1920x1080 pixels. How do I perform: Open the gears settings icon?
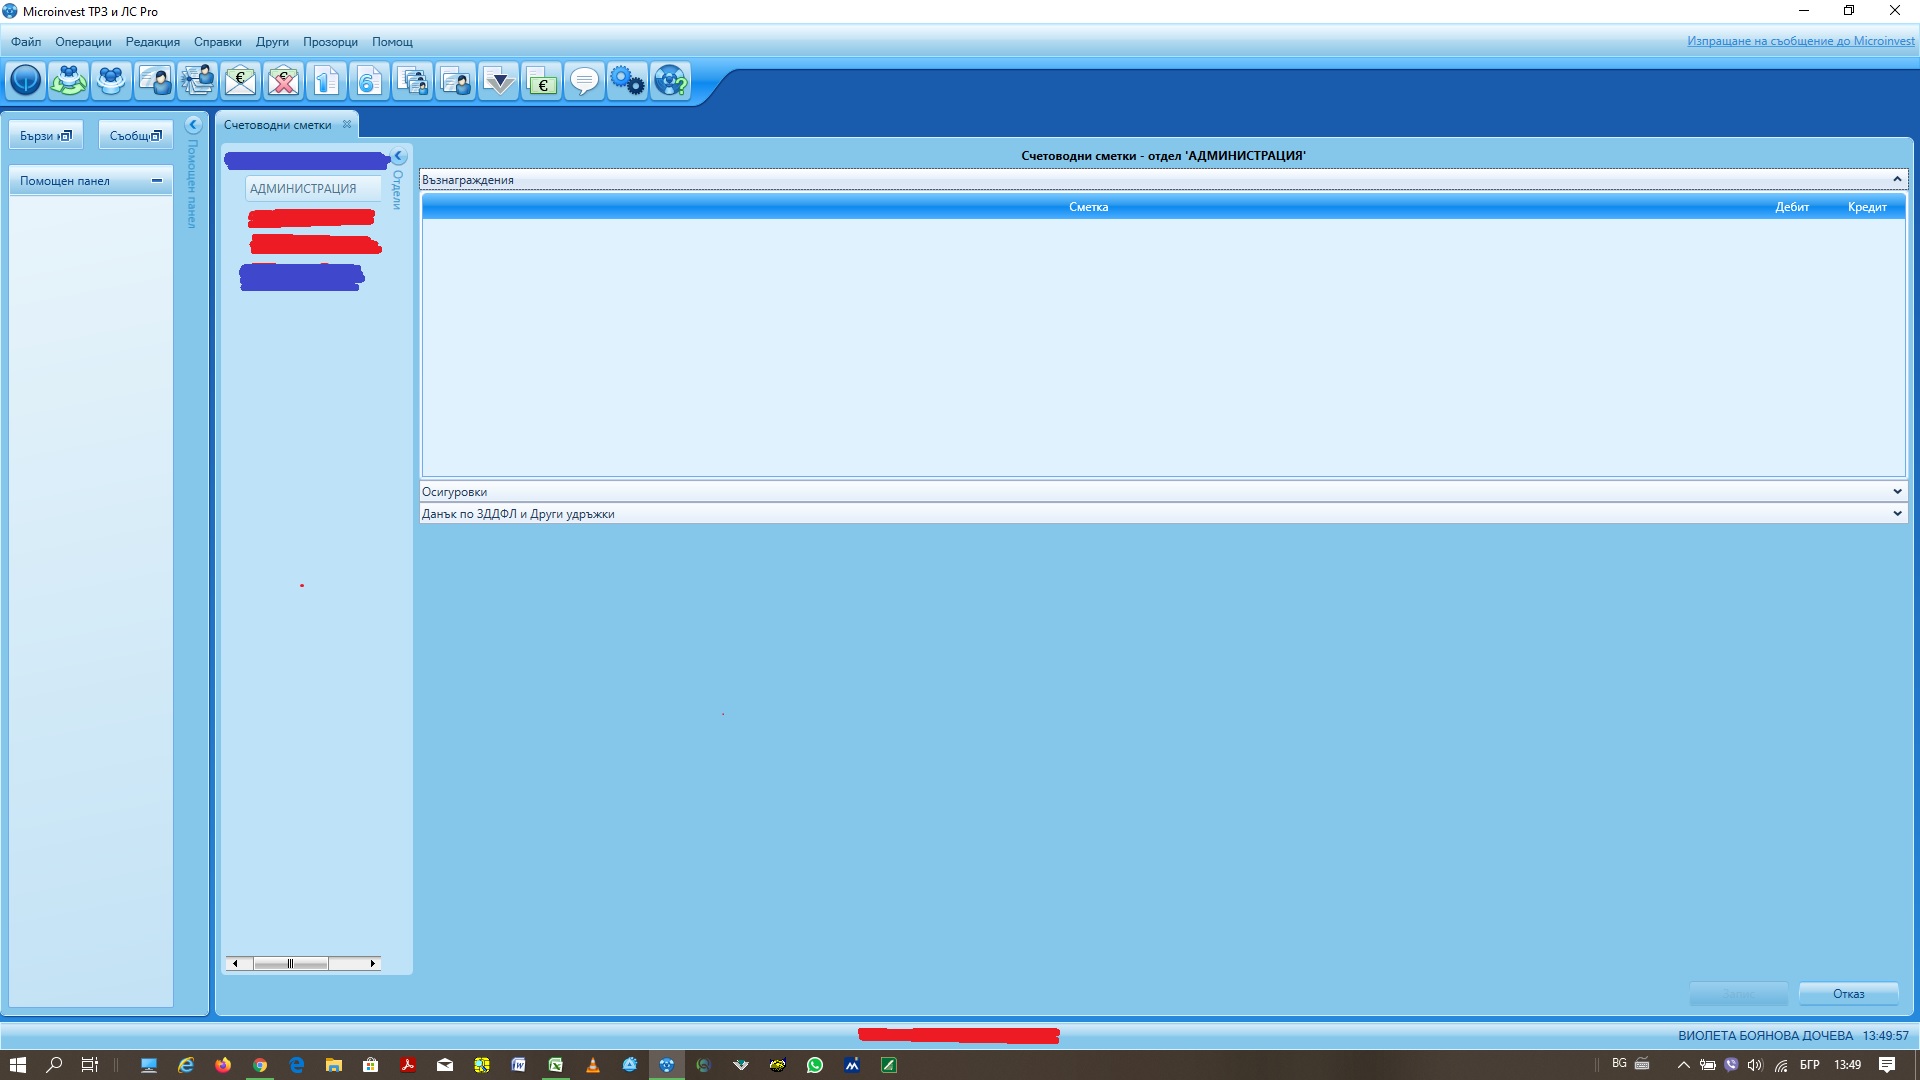[627, 80]
